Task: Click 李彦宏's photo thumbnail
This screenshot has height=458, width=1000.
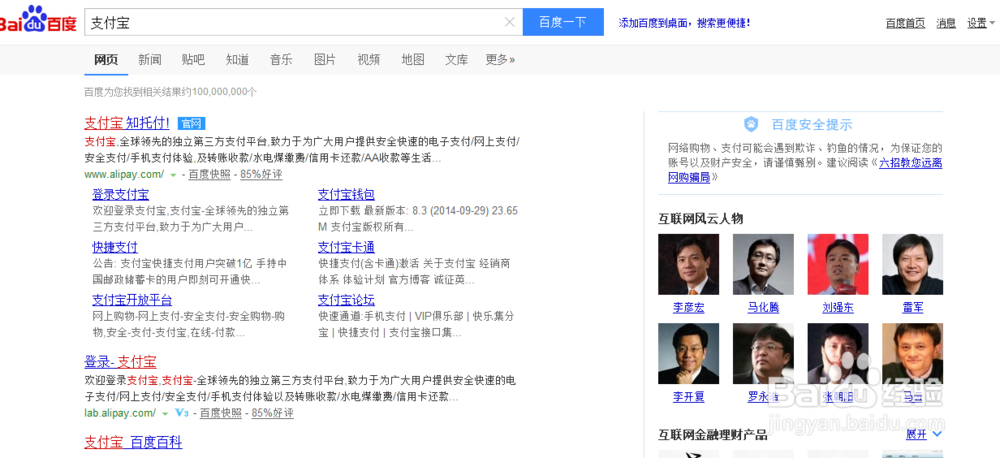Action: [x=689, y=264]
